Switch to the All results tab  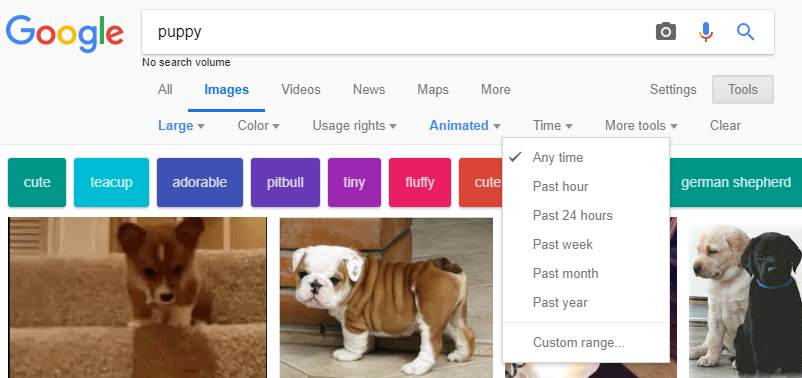point(165,90)
